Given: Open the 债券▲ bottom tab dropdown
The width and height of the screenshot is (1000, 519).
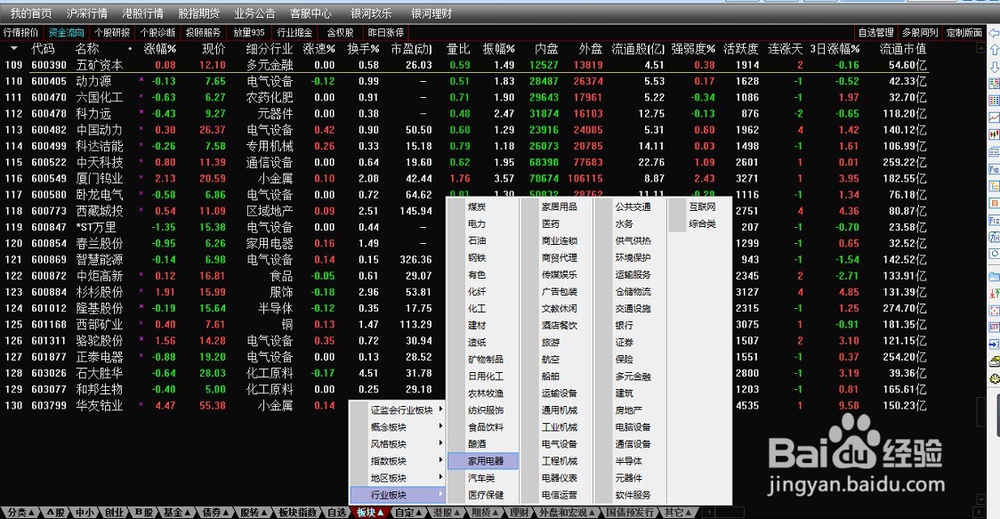Looking at the screenshot, I should click(216, 513).
